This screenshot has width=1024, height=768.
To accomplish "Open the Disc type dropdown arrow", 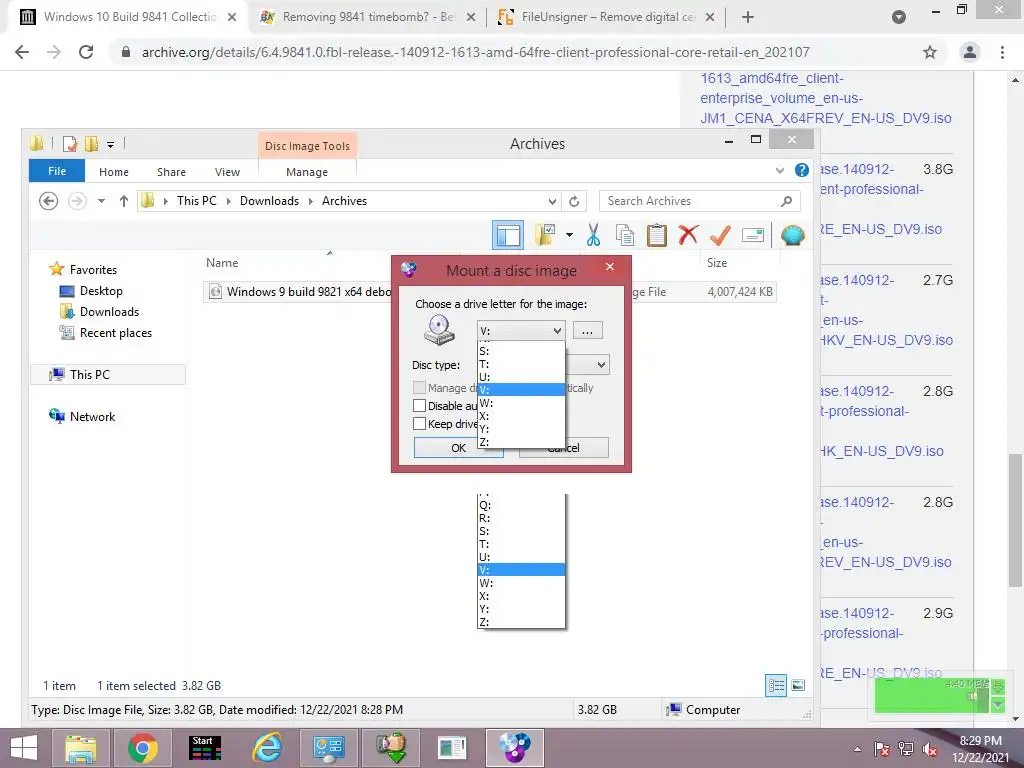I will [x=601, y=364].
